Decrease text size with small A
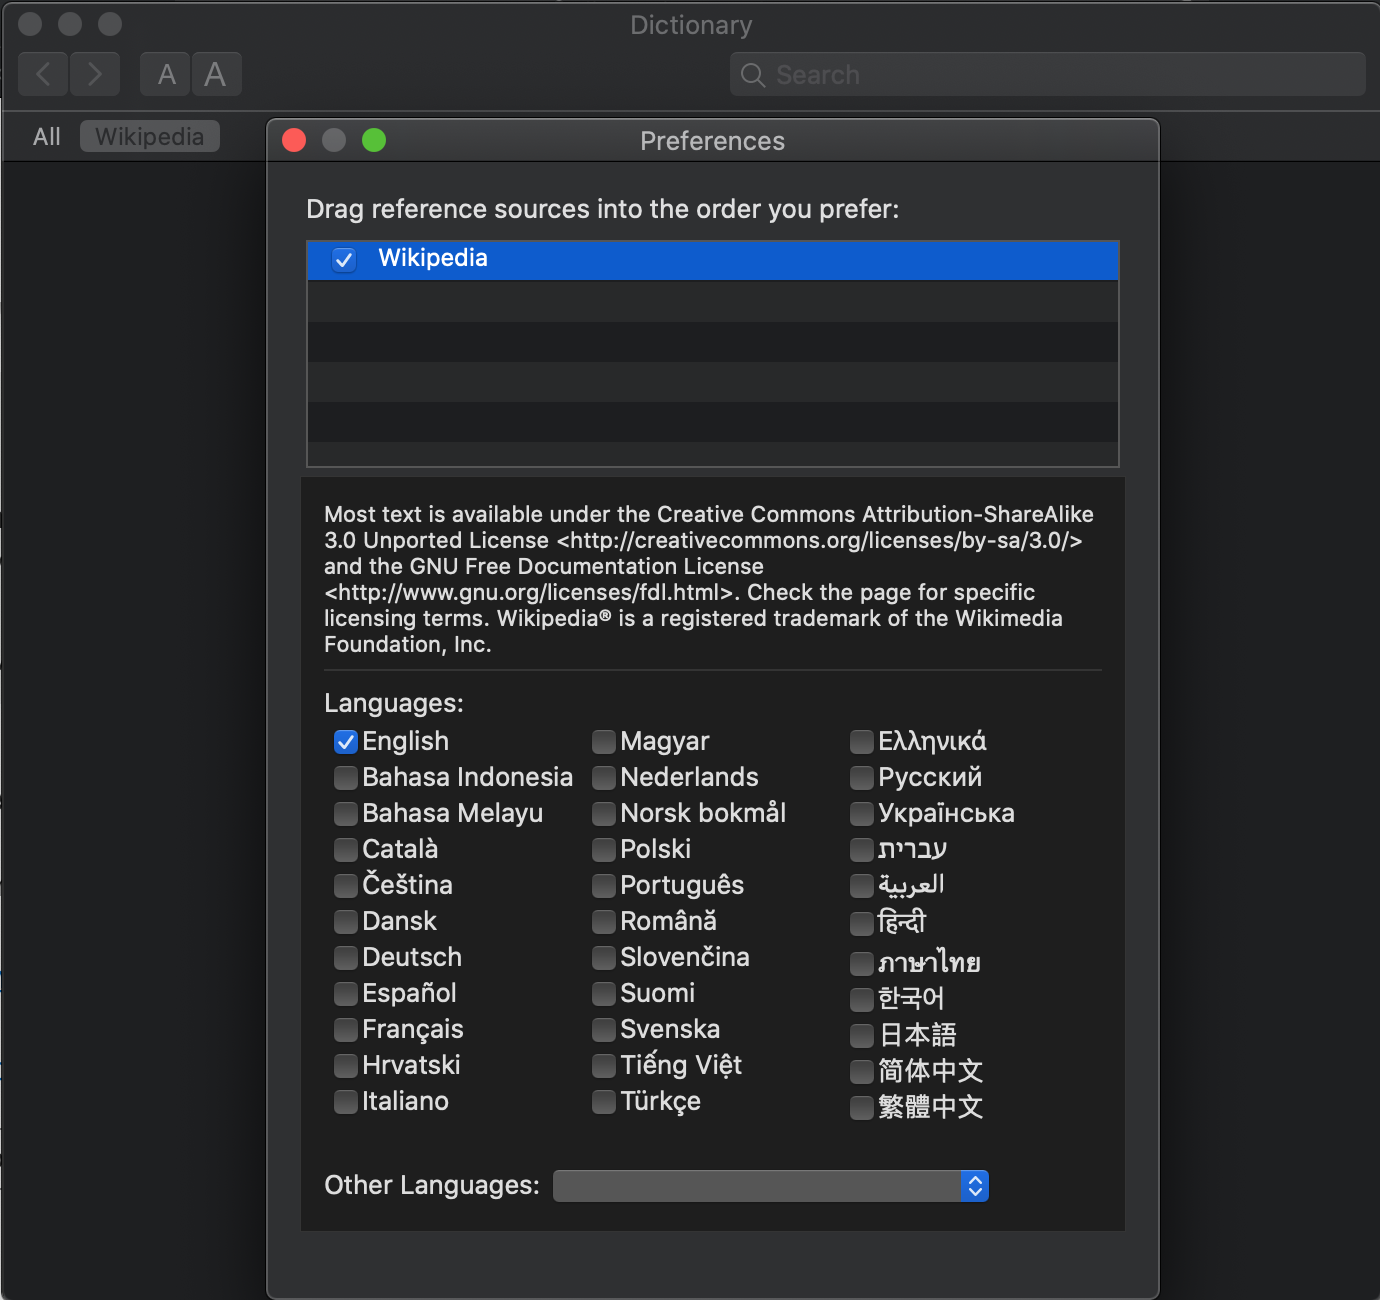 click(166, 74)
